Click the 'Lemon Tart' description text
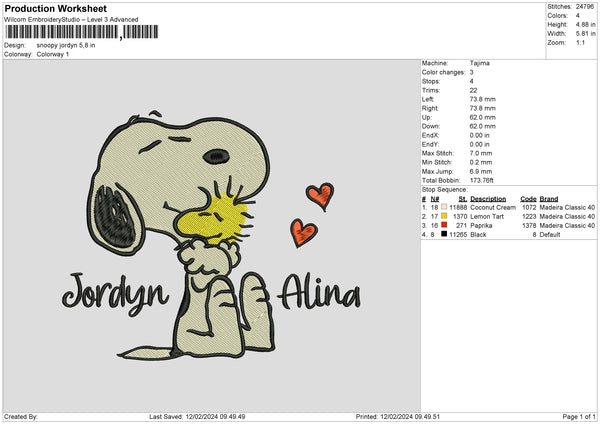 487,216
